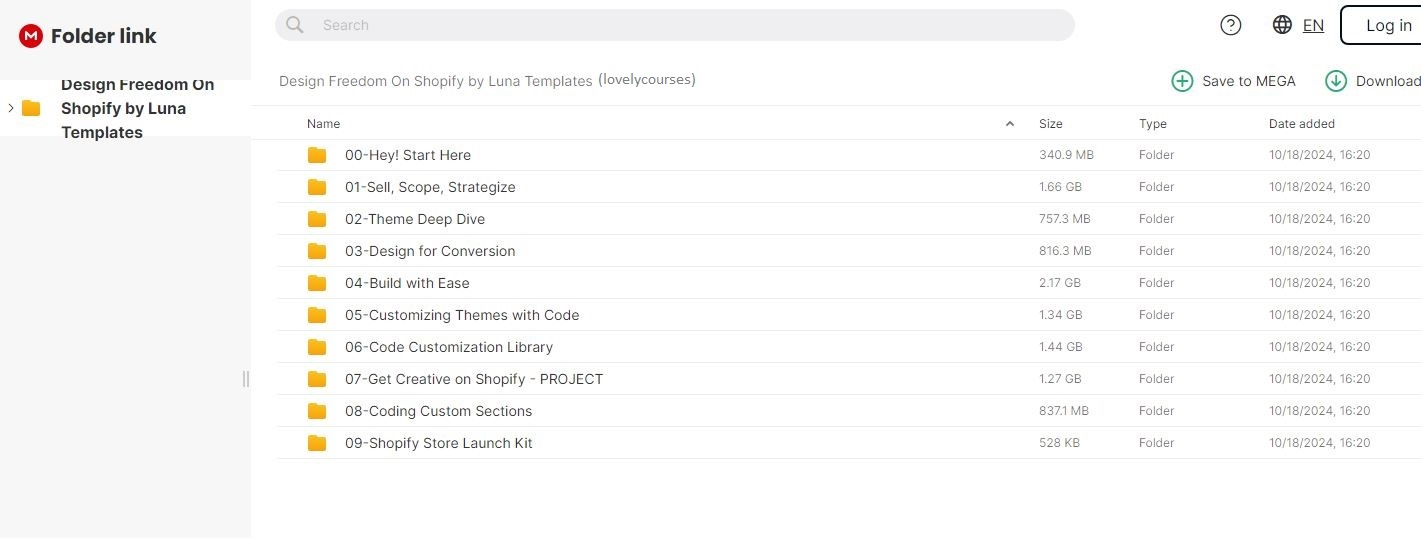Image resolution: width=1421 pixels, height=538 pixels.
Task: Sort the list by the Size column
Action: (1050, 124)
